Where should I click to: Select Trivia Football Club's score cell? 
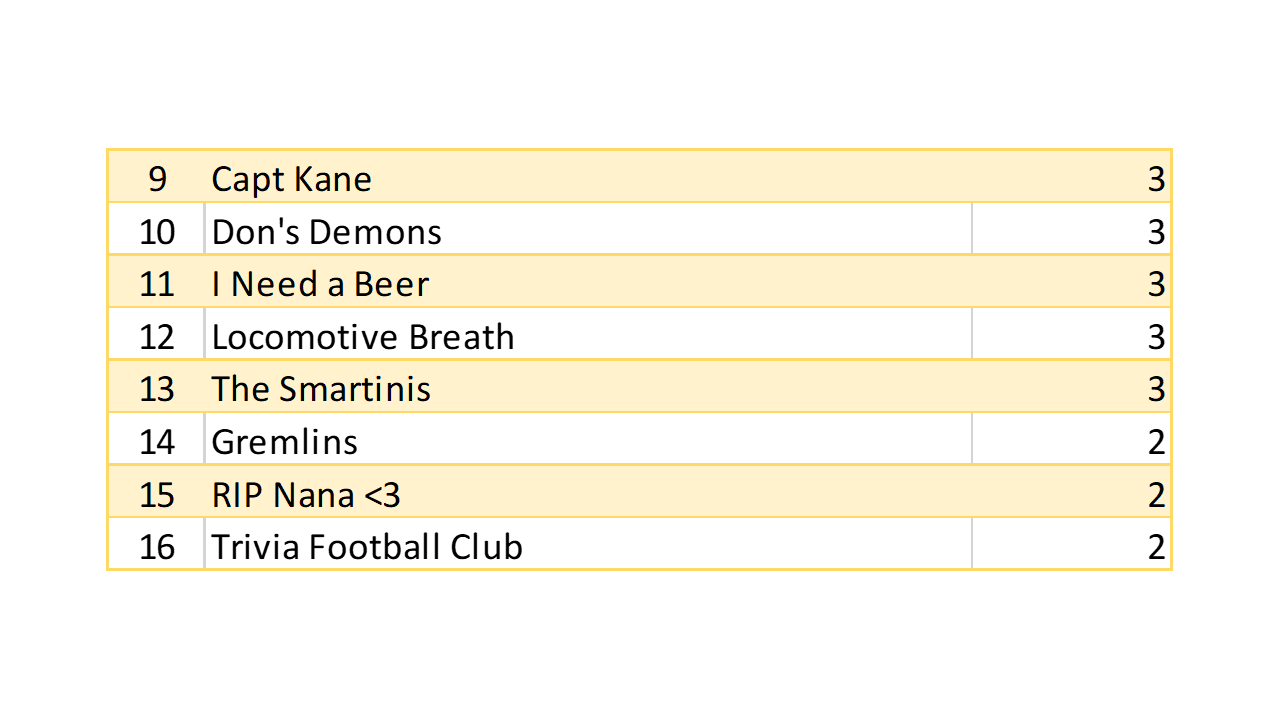tap(1156, 547)
